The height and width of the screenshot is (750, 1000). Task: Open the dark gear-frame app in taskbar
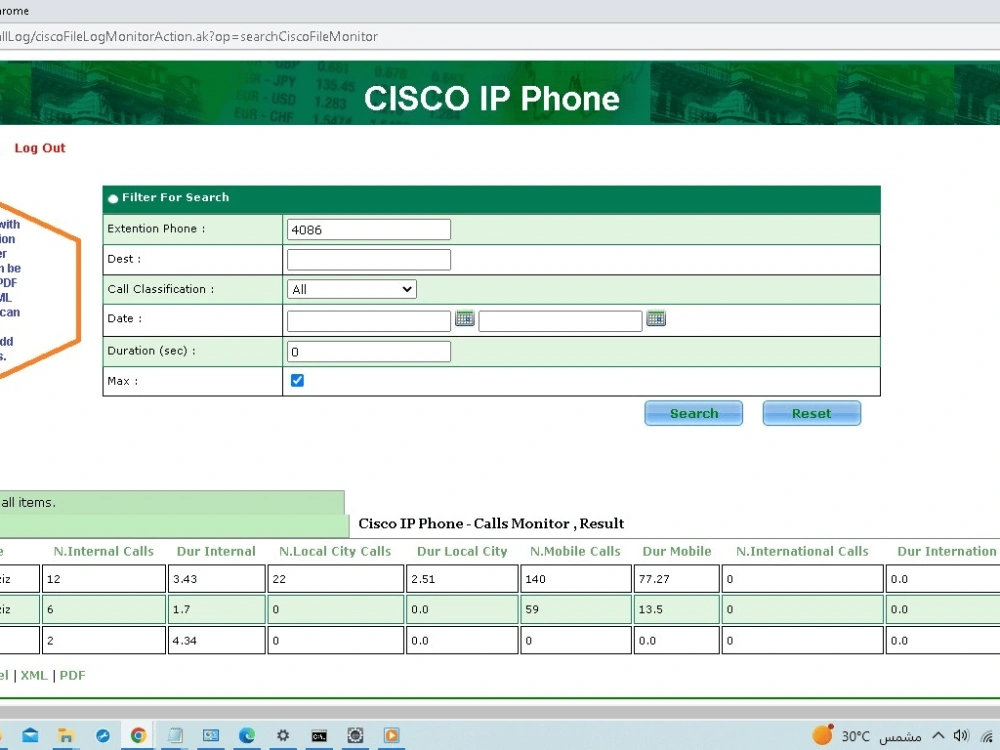tap(355, 735)
